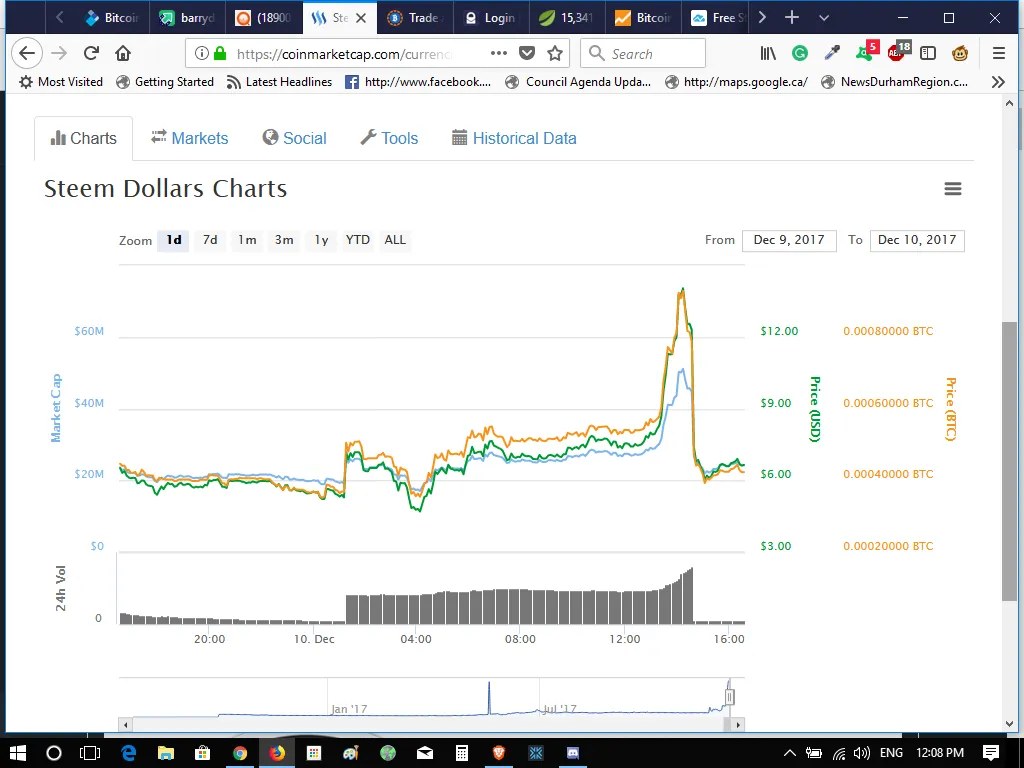The image size is (1024, 768).
Task: Select 7d chart zoom range
Action: point(210,240)
